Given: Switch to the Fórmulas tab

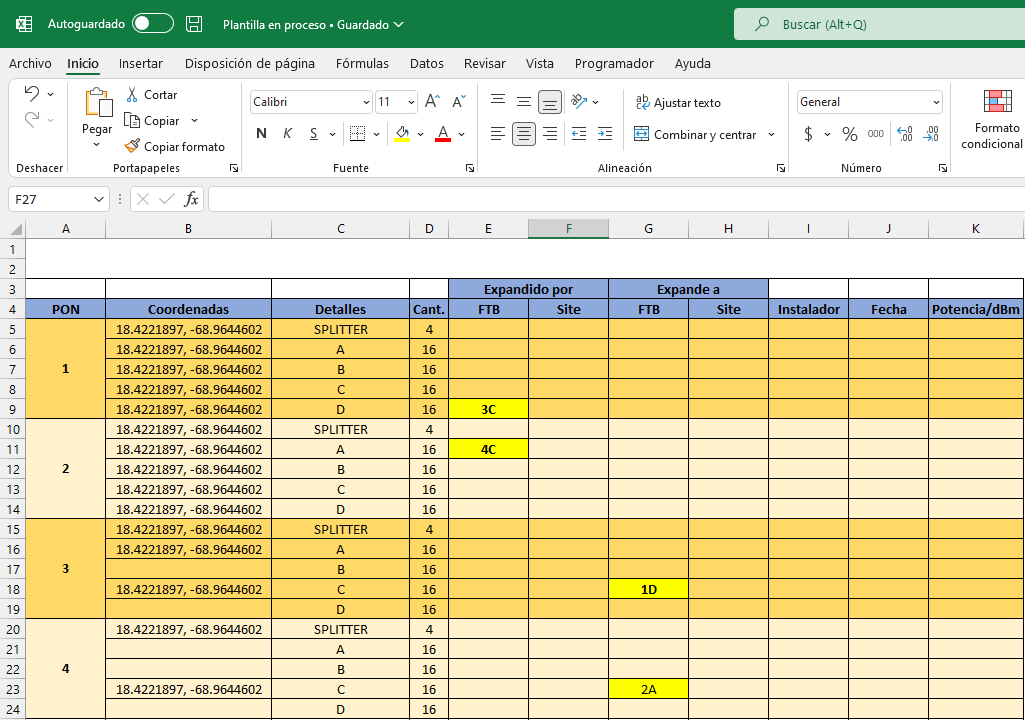Looking at the screenshot, I should 362,63.
